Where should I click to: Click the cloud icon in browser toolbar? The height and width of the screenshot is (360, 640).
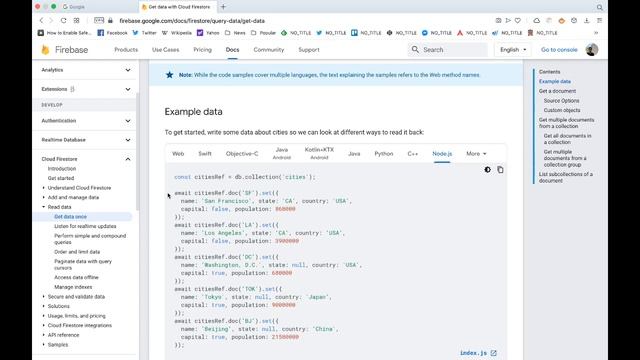pos(537,20)
